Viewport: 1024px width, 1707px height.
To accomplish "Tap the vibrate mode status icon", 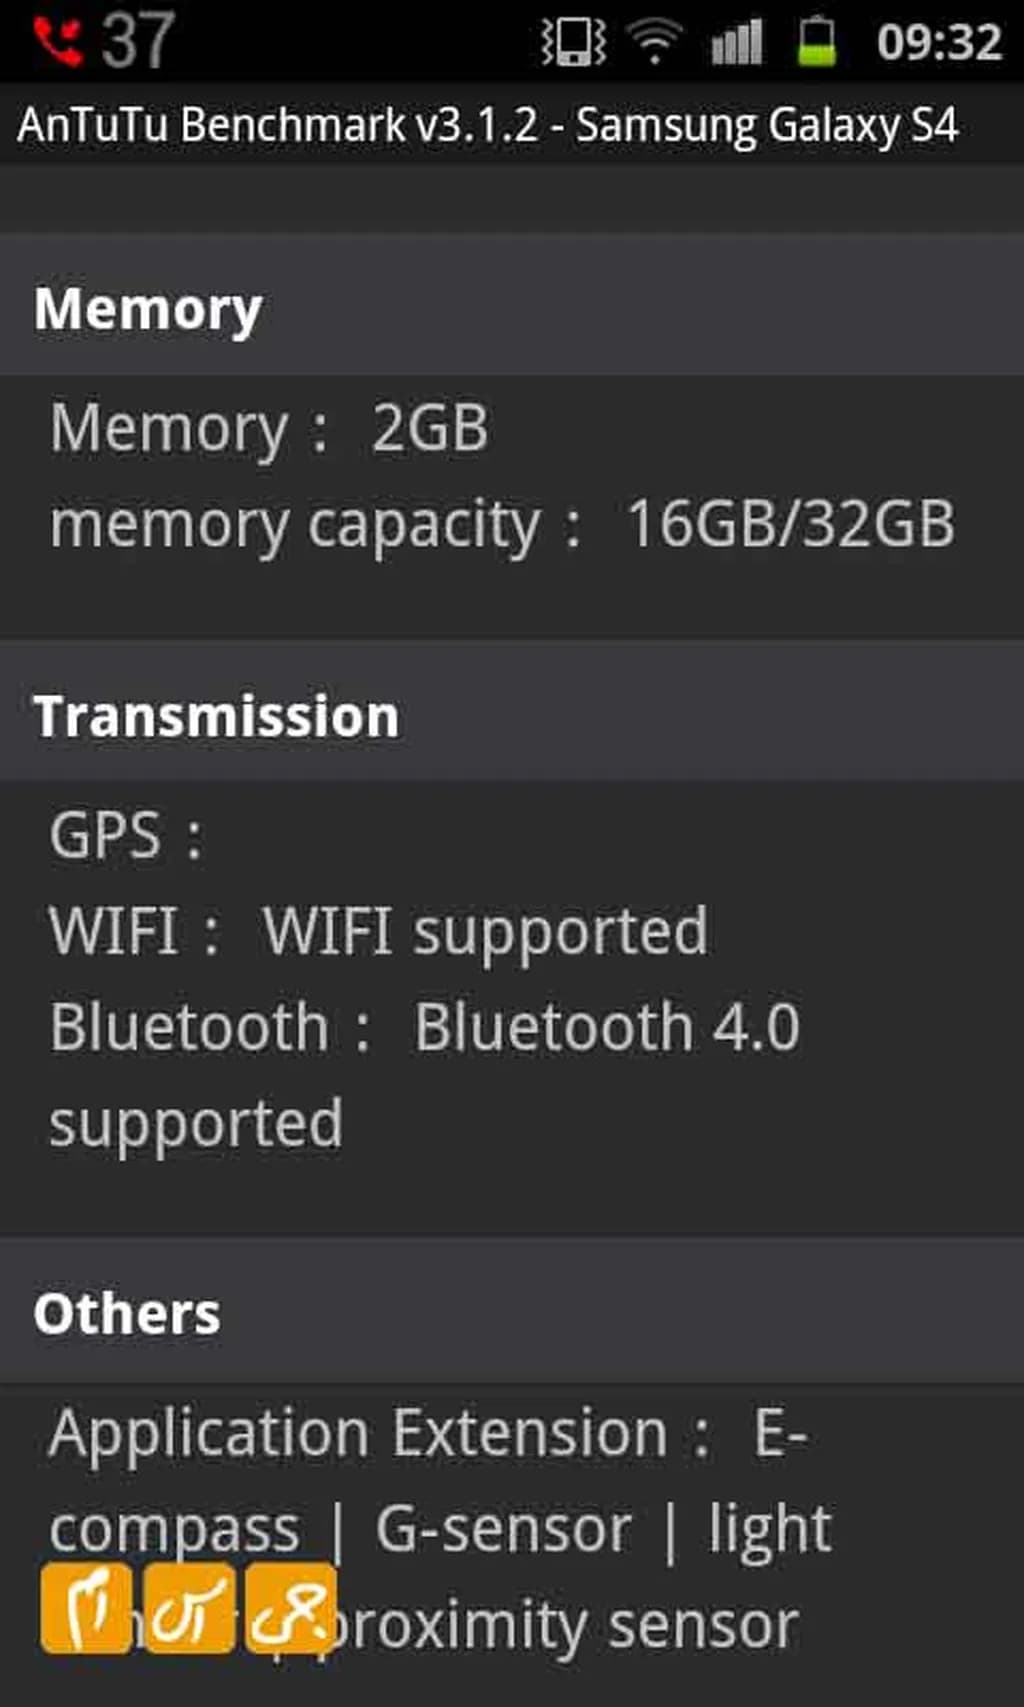I will (573, 42).
